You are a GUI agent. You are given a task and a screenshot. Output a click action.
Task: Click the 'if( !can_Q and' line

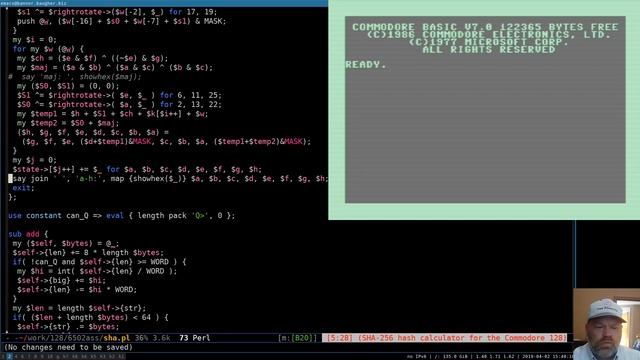[99, 262]
